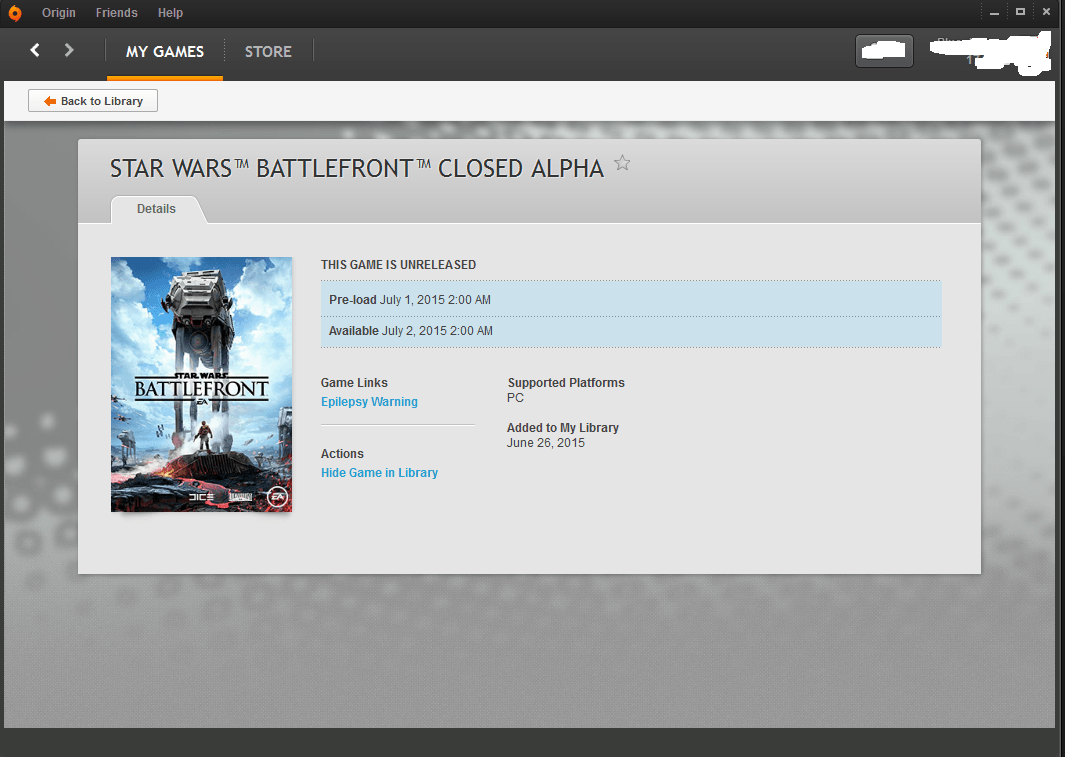Click the Actions heading
Viewport: 1065px width, 757px height.
[x=342, y=454]
